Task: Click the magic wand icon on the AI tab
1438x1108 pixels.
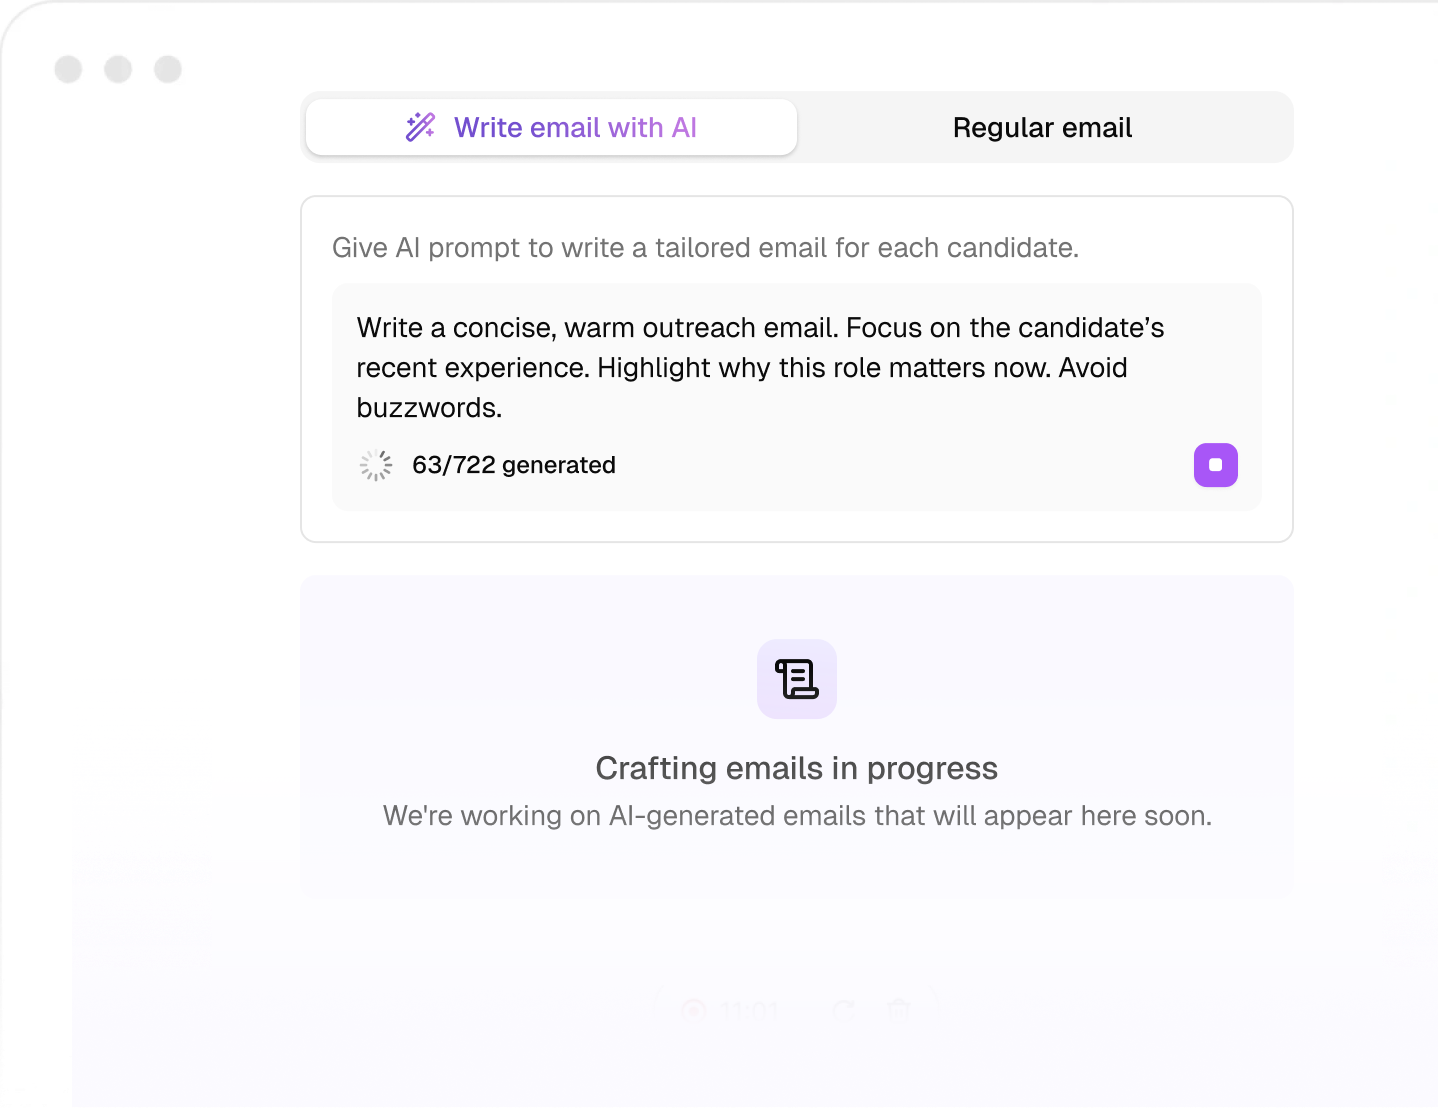Action: click(x=419, y=127)
